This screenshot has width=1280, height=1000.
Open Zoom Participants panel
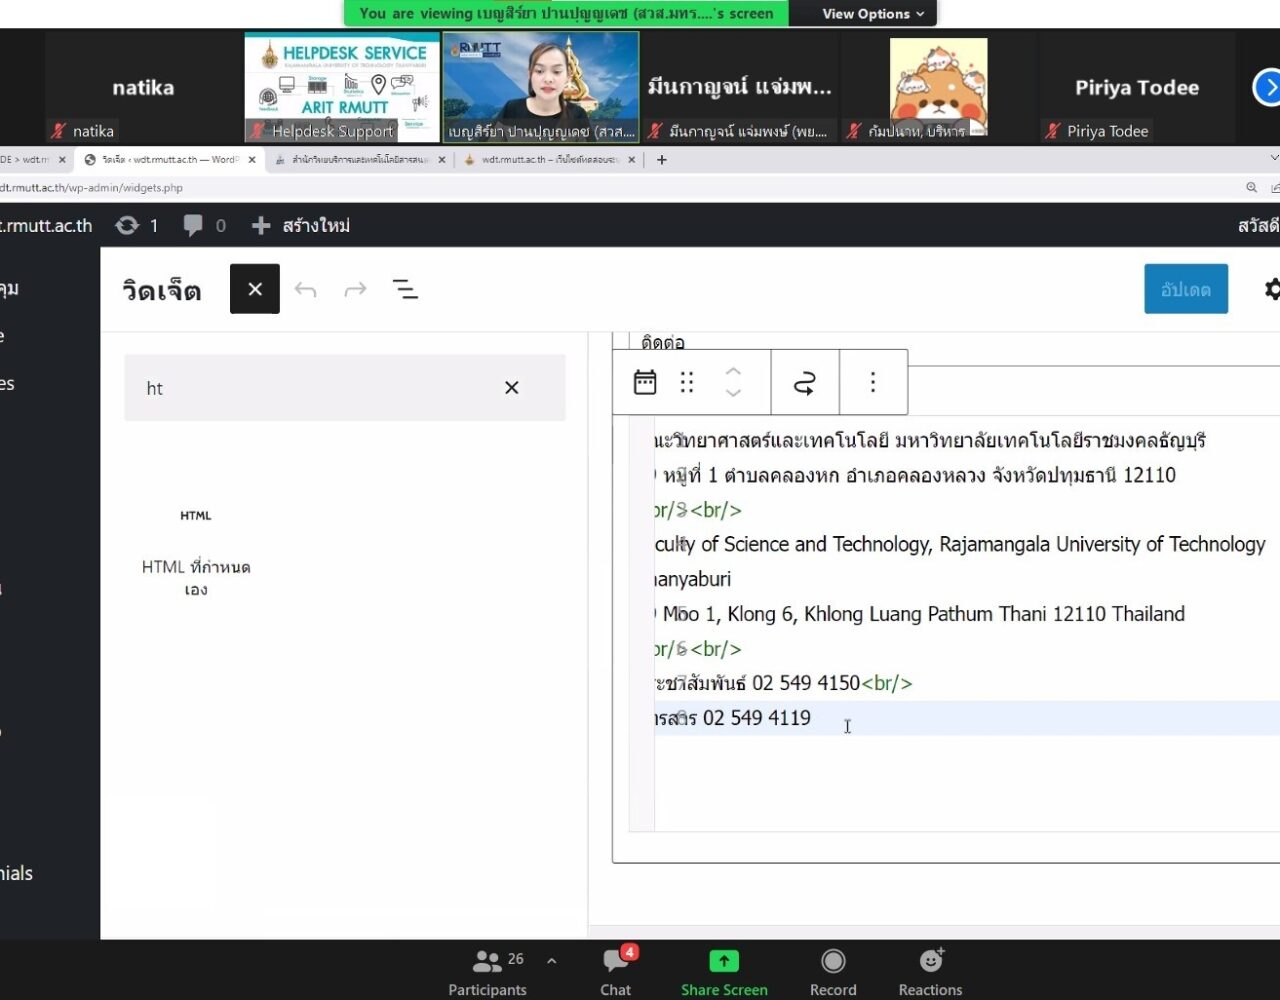coord(487,972)
